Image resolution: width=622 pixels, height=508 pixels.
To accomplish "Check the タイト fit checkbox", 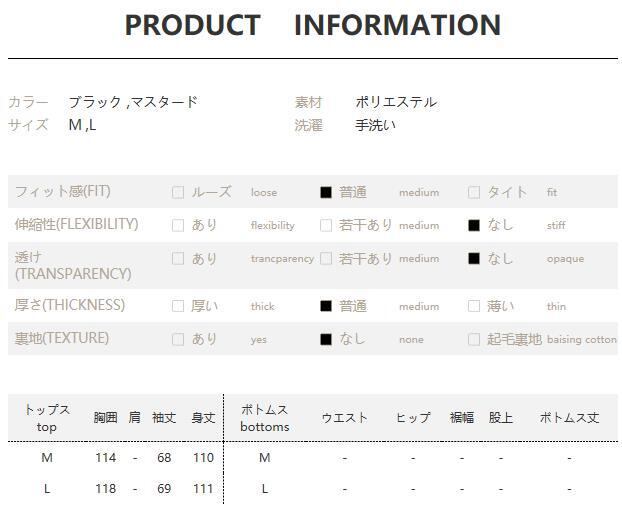I will click(474, 193).
